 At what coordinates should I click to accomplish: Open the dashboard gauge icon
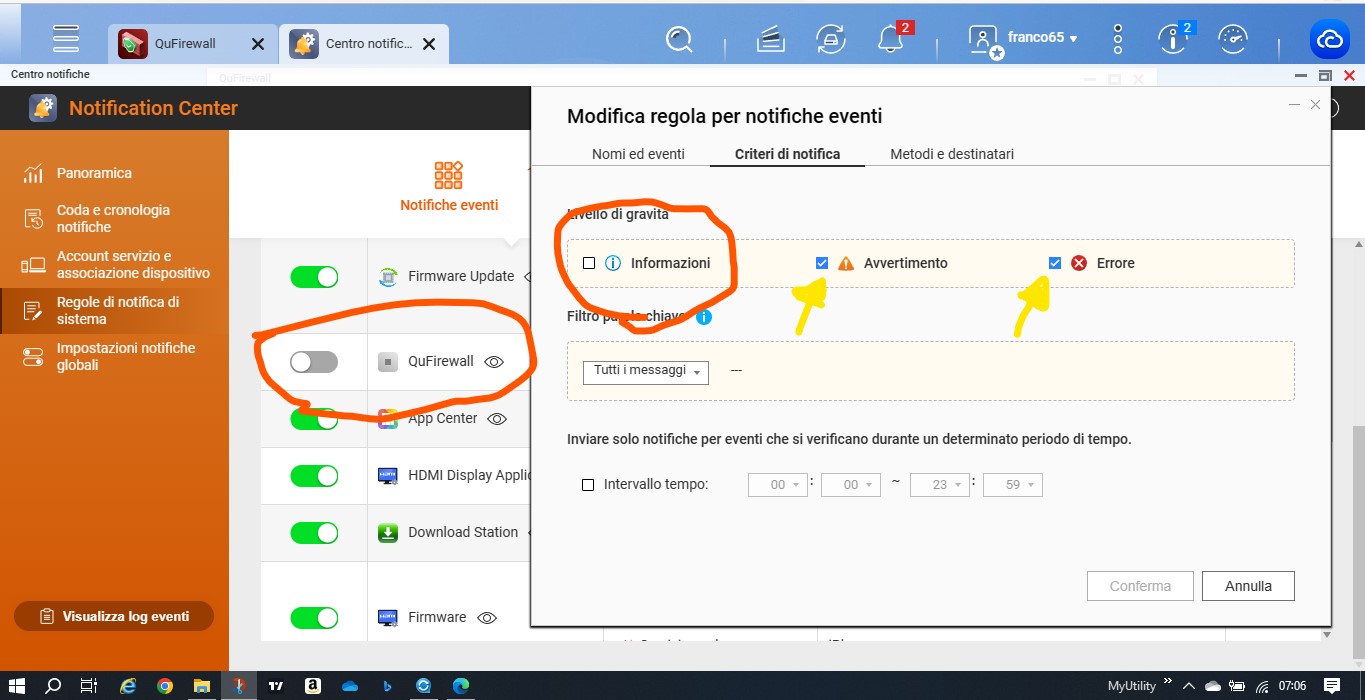tap(1233, 39)
